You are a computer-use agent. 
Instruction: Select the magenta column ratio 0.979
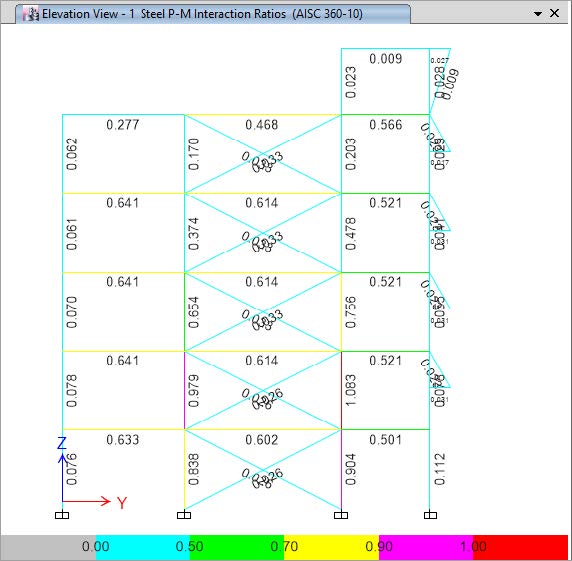pyautogui.click(x=194, y=391)
